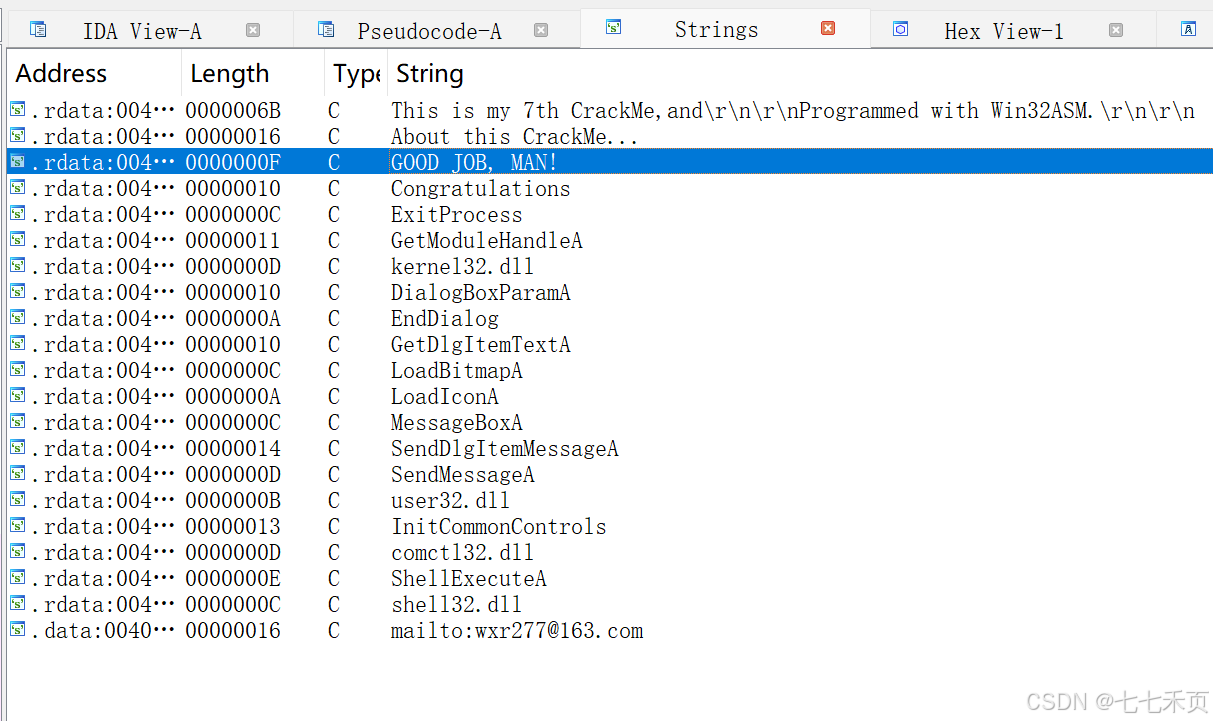Click string icon of GetModuleHandleA row

point(17,239)
